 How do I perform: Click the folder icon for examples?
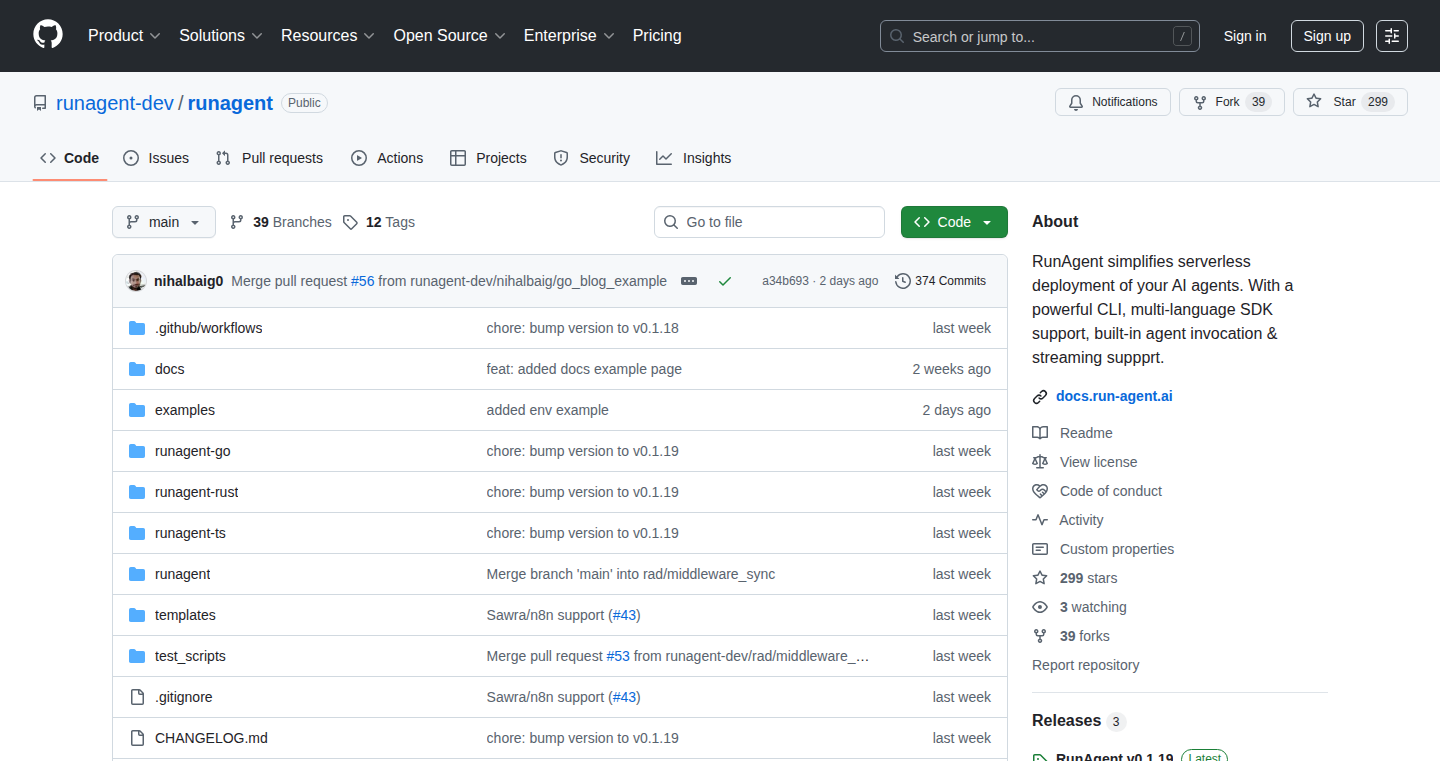pyautogui.click(x=137, y=410)
